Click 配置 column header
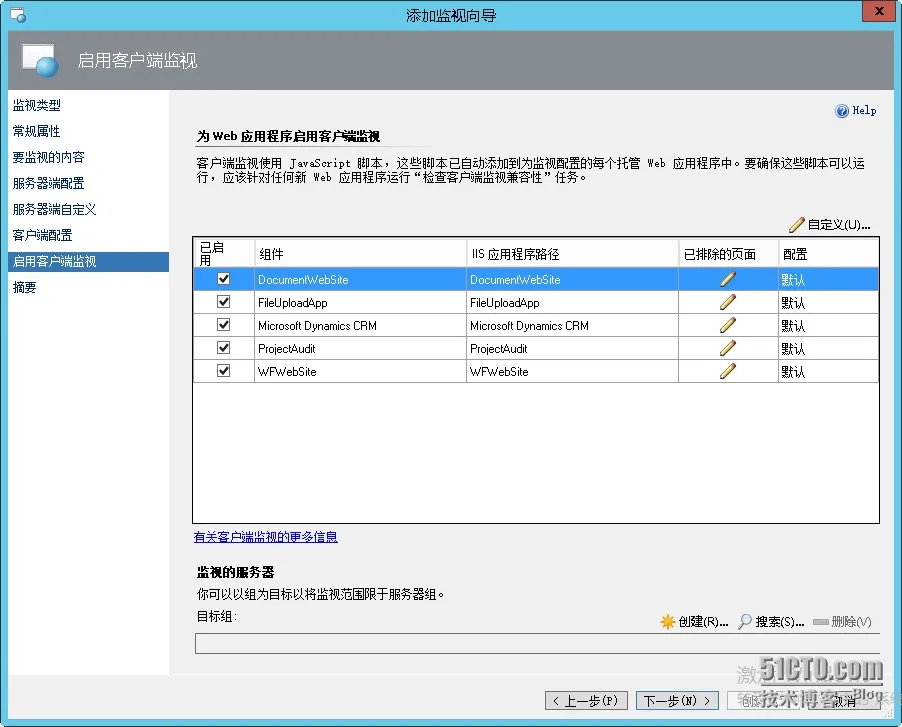The height and width of the screenshot is (727, 902). [x=828, y=254]
